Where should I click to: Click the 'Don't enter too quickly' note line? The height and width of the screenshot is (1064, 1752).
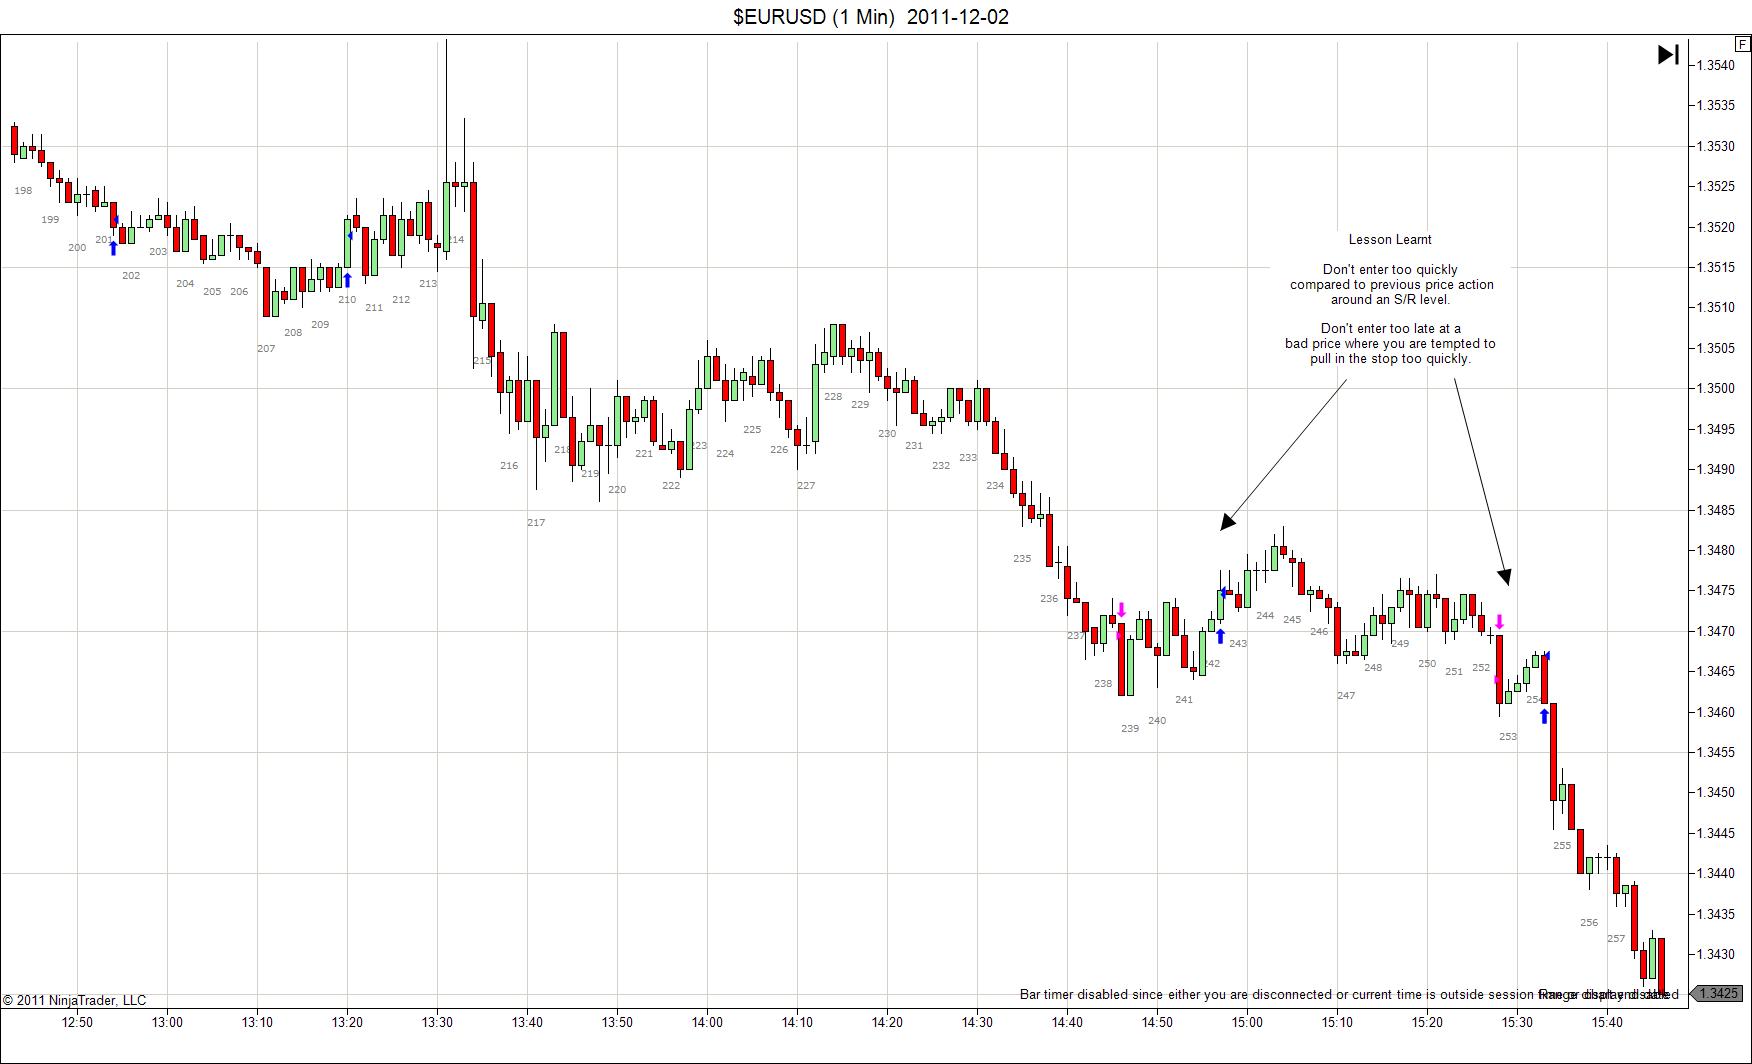pos(1390,269)
